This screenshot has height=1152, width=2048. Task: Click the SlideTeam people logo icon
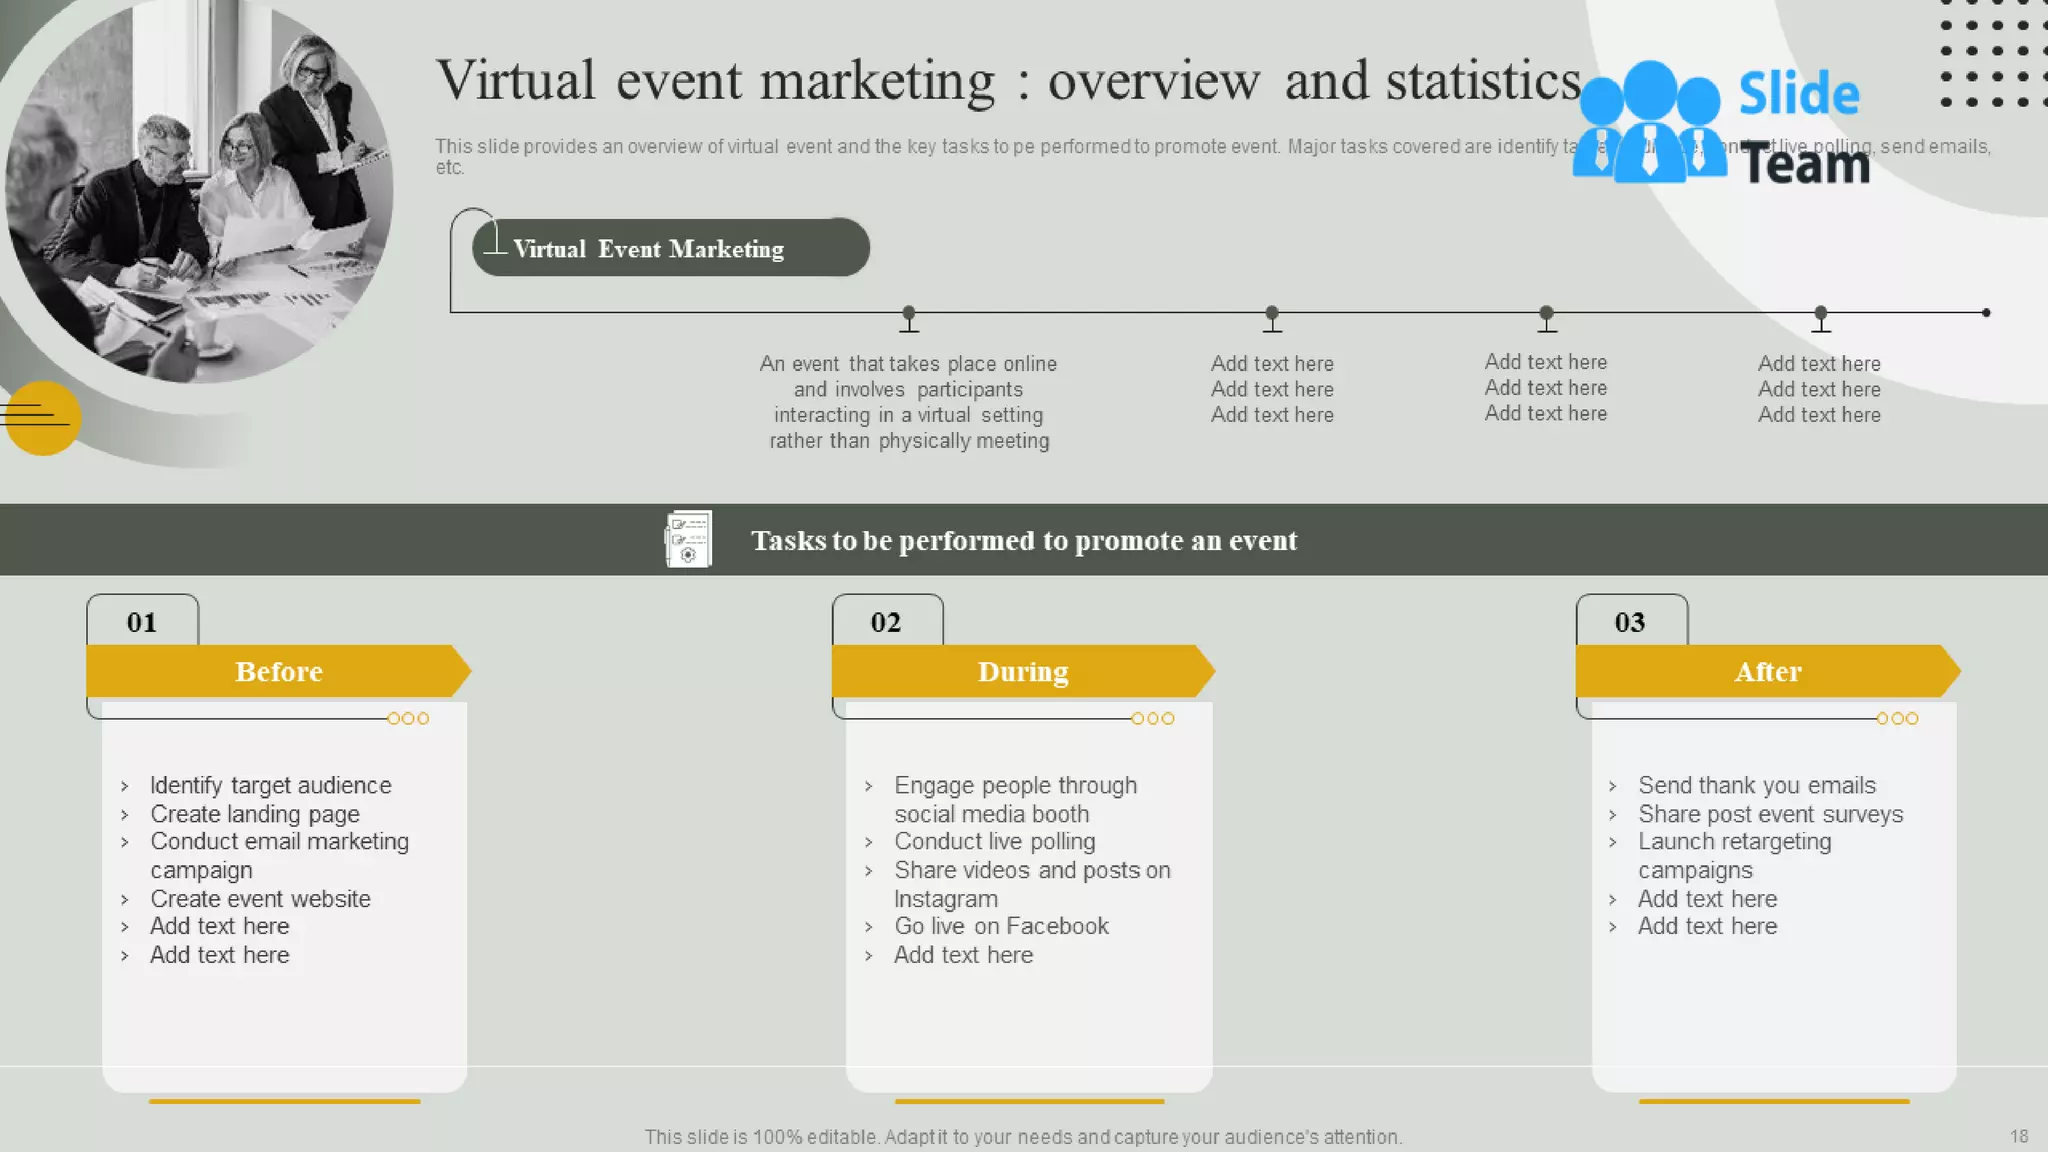pyautogui.click(x=1649, y=122)
